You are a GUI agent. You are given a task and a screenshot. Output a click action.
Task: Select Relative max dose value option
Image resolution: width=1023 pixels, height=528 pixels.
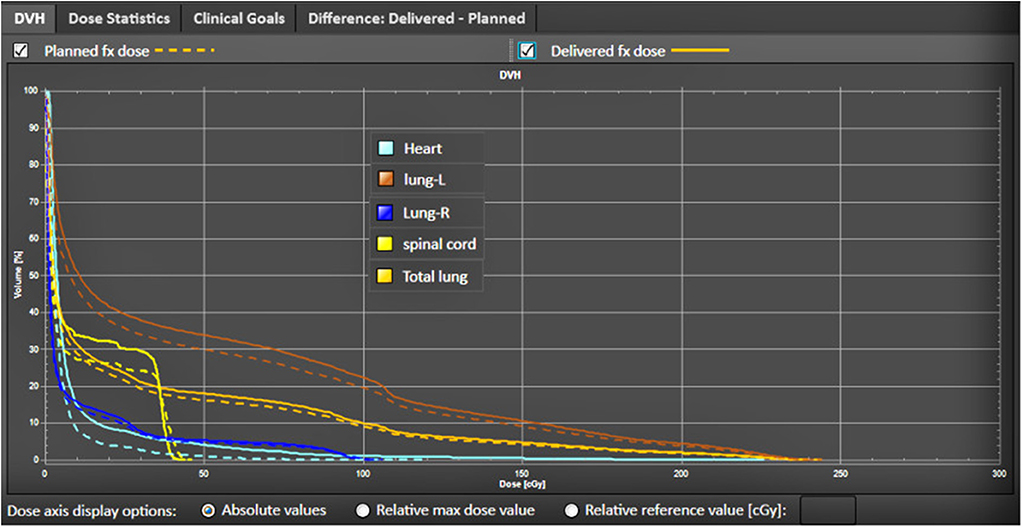pyautogui.click(x=363, y=510)
